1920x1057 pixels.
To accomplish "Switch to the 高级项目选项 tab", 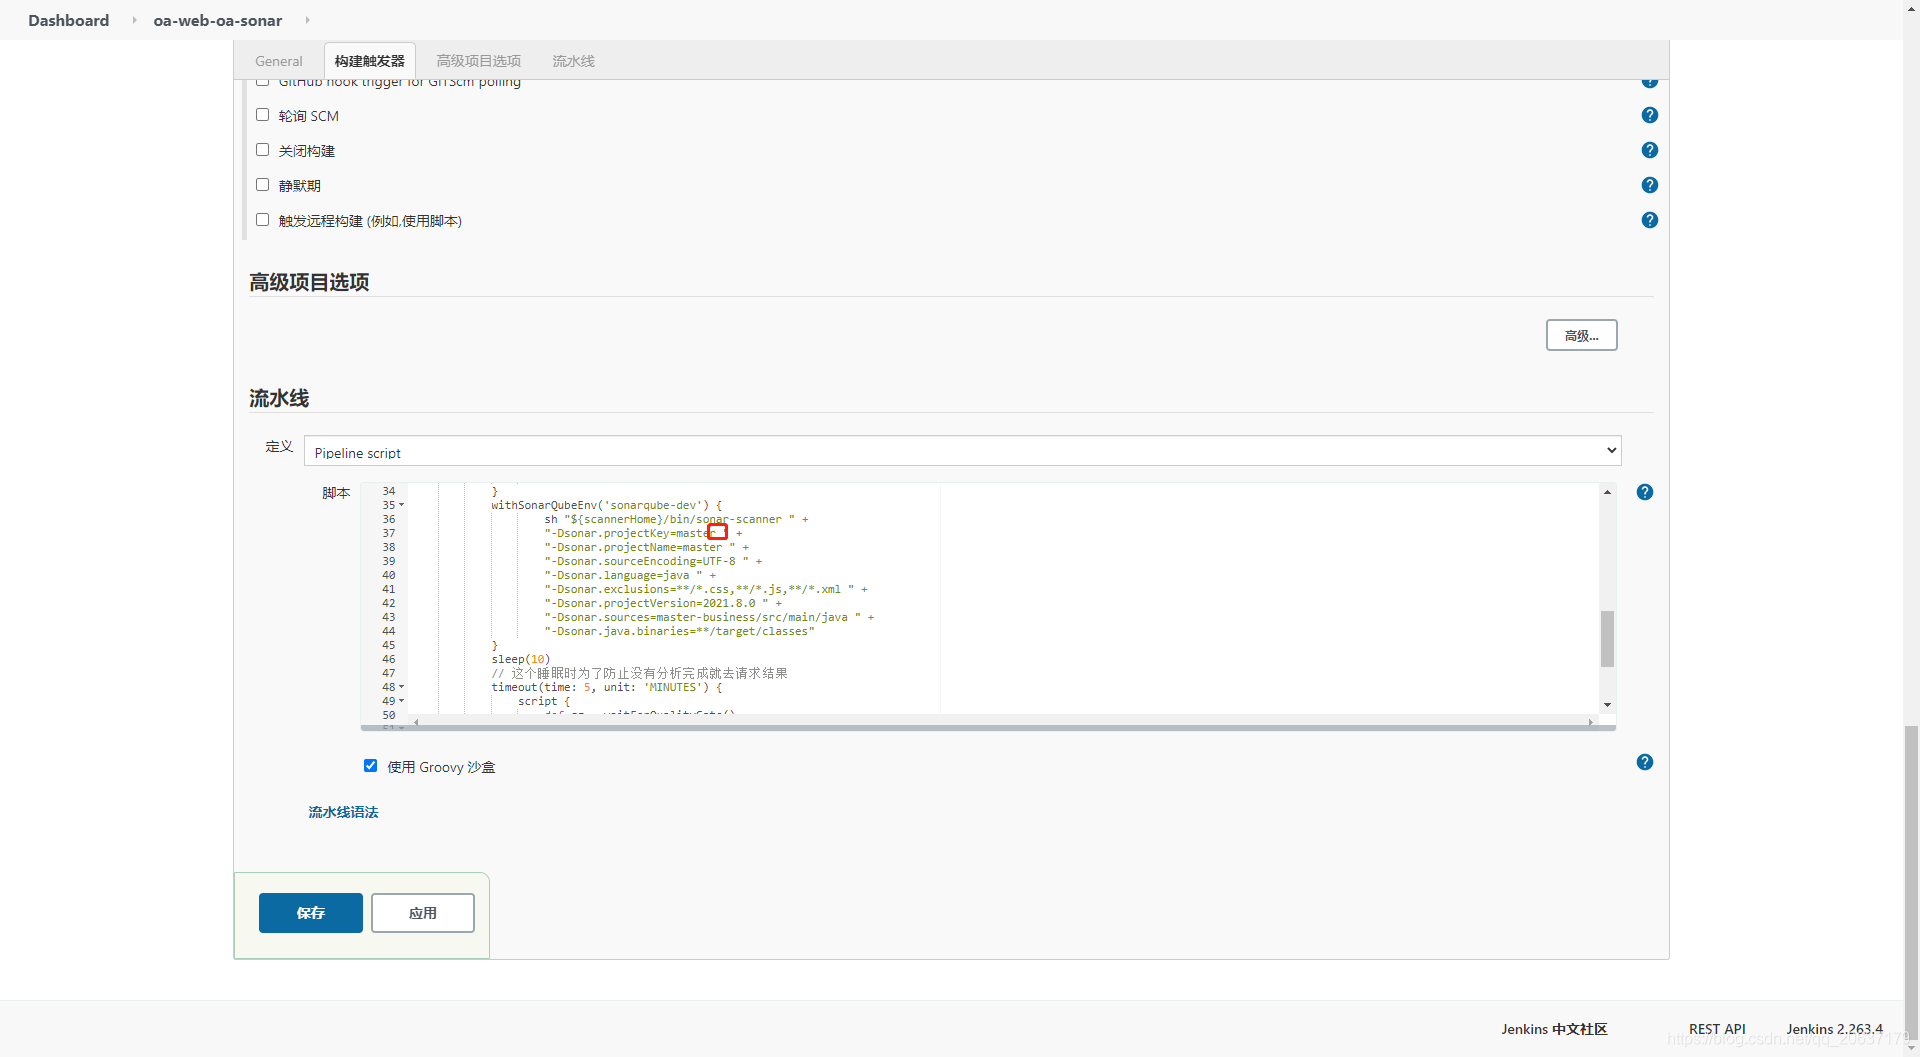I will 478,61.
